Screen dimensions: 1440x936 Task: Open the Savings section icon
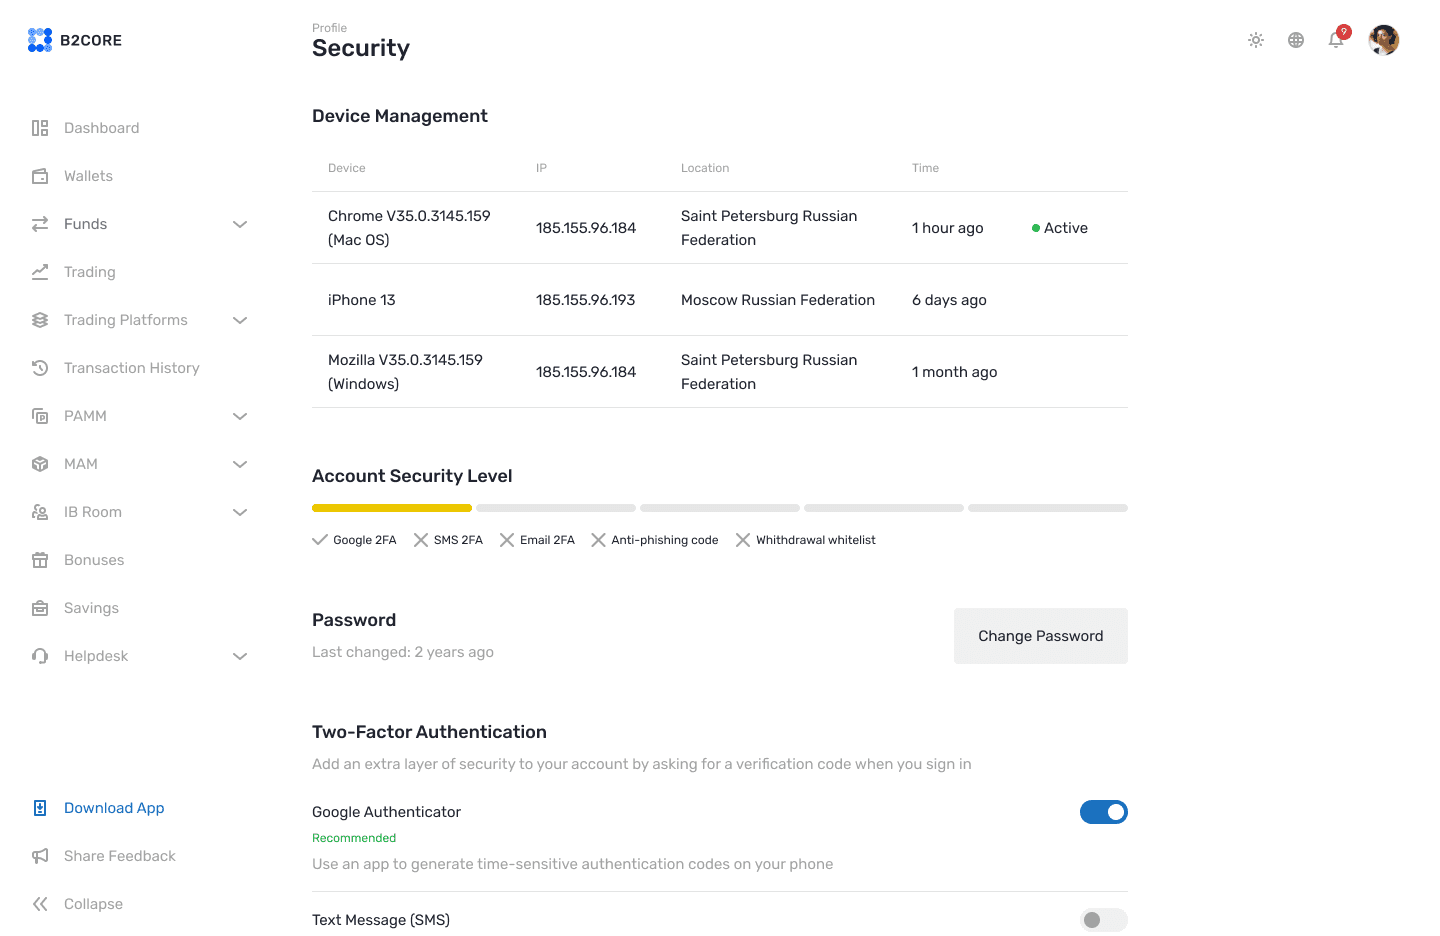pyautogui.click(x=39, y=607)
